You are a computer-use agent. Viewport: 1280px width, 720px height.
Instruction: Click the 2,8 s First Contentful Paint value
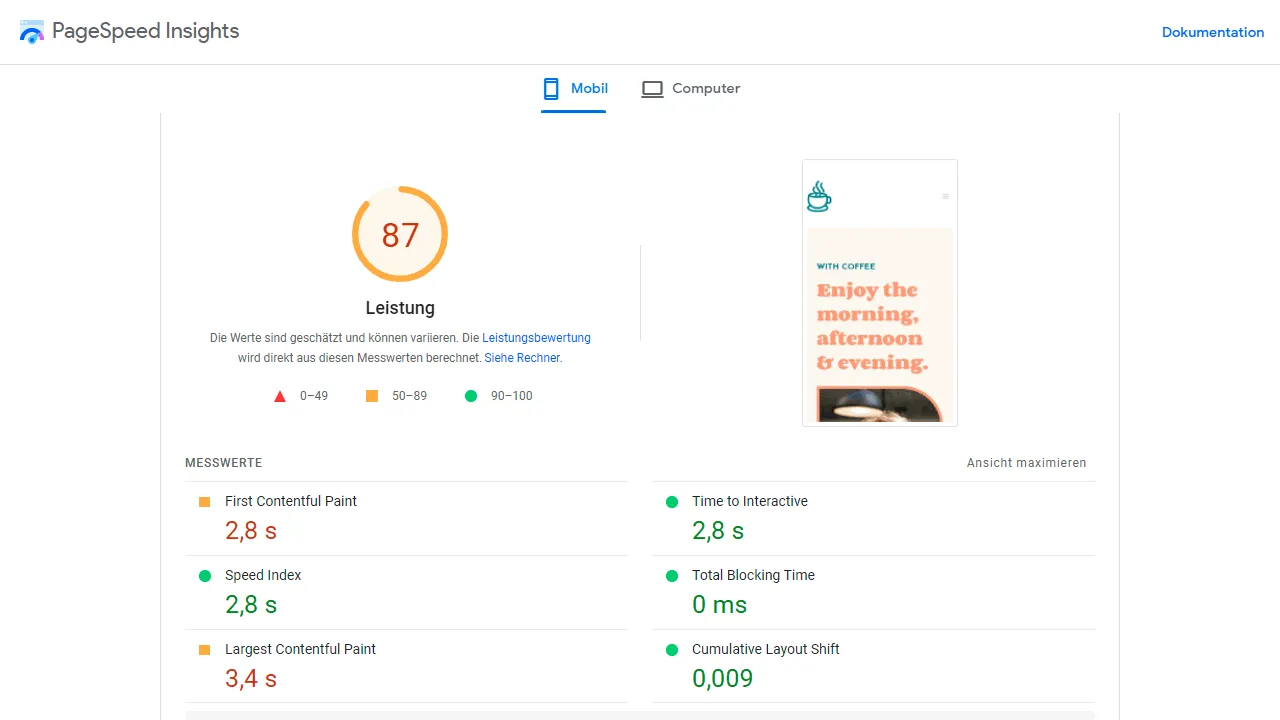[251, 531]
